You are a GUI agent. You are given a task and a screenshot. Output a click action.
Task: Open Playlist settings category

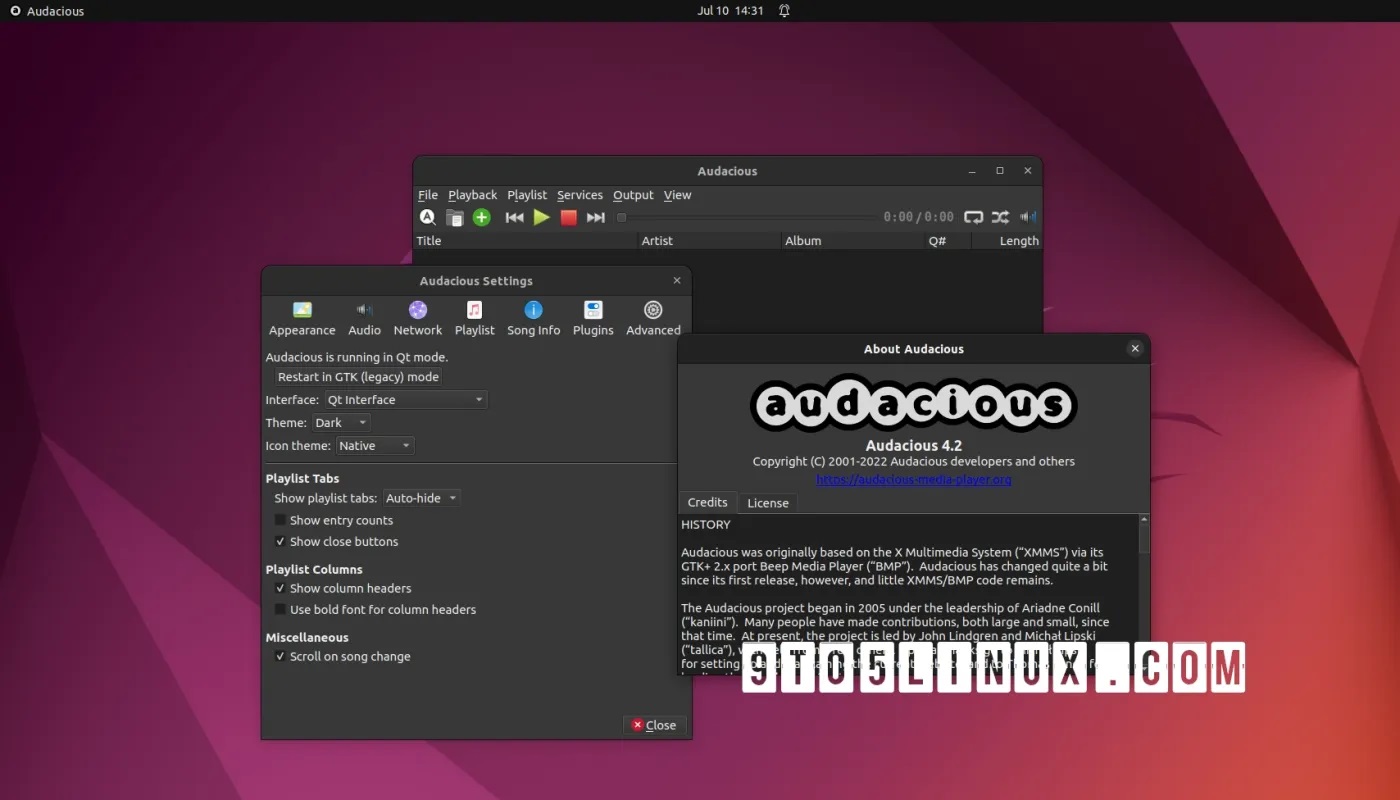474,319
